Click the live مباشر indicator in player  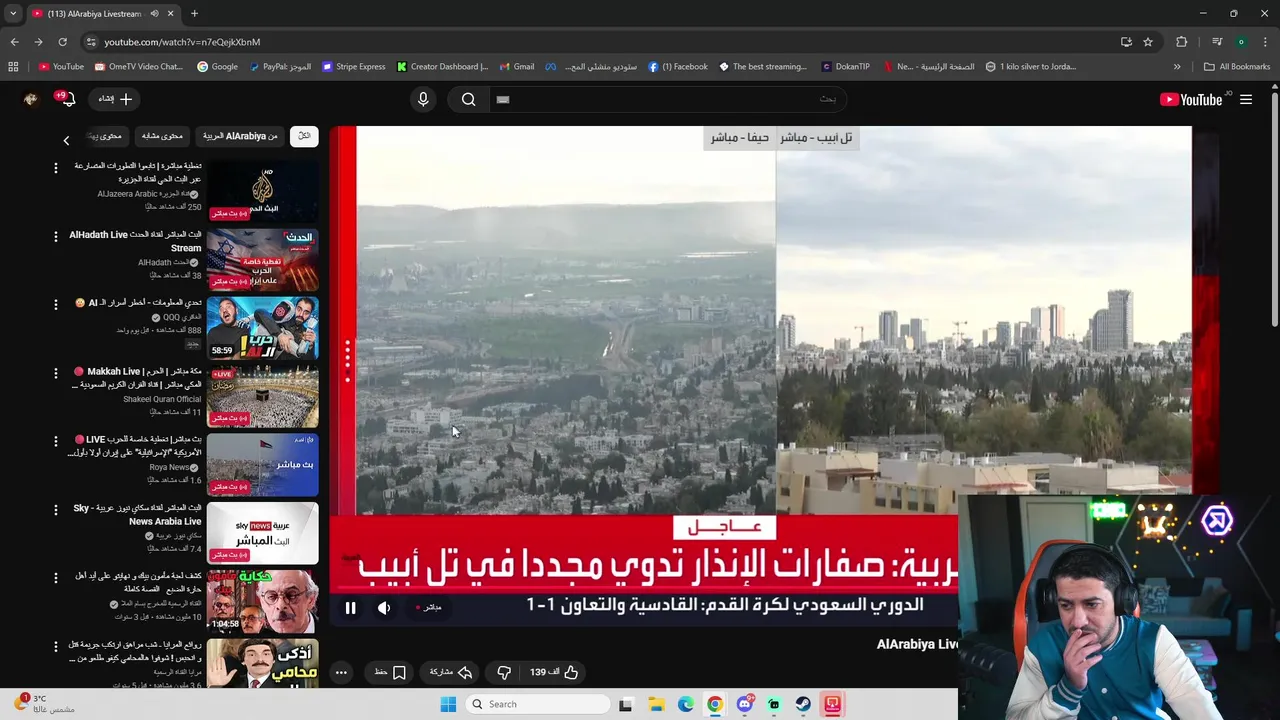click(x=429, y=607)
